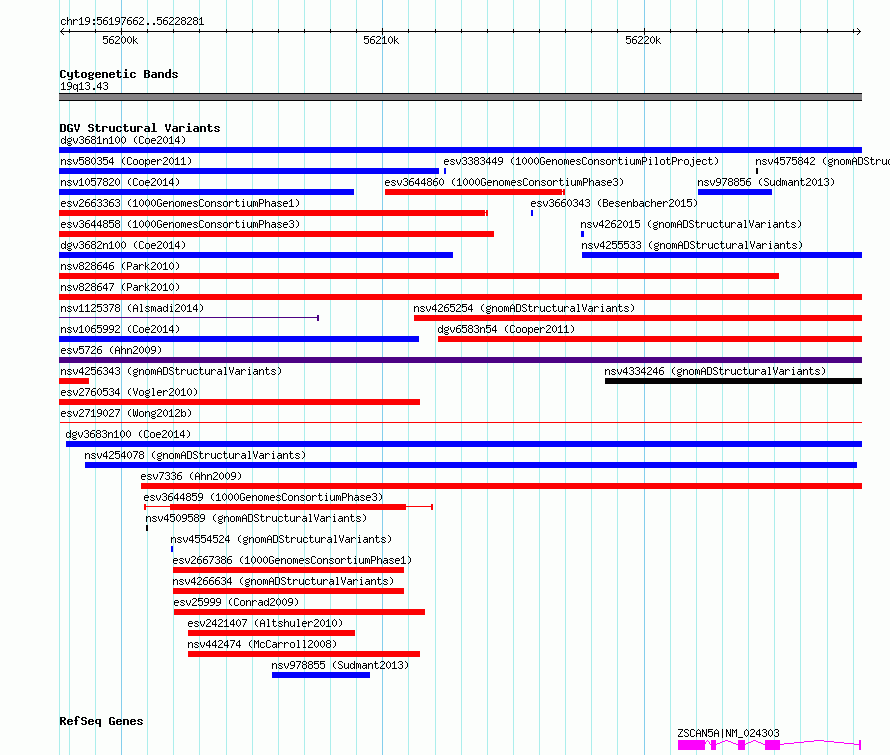Open esv7336 (Ahn2009) variant label
The height and width of the screenshot is (755, 890).
coord(191,476)
